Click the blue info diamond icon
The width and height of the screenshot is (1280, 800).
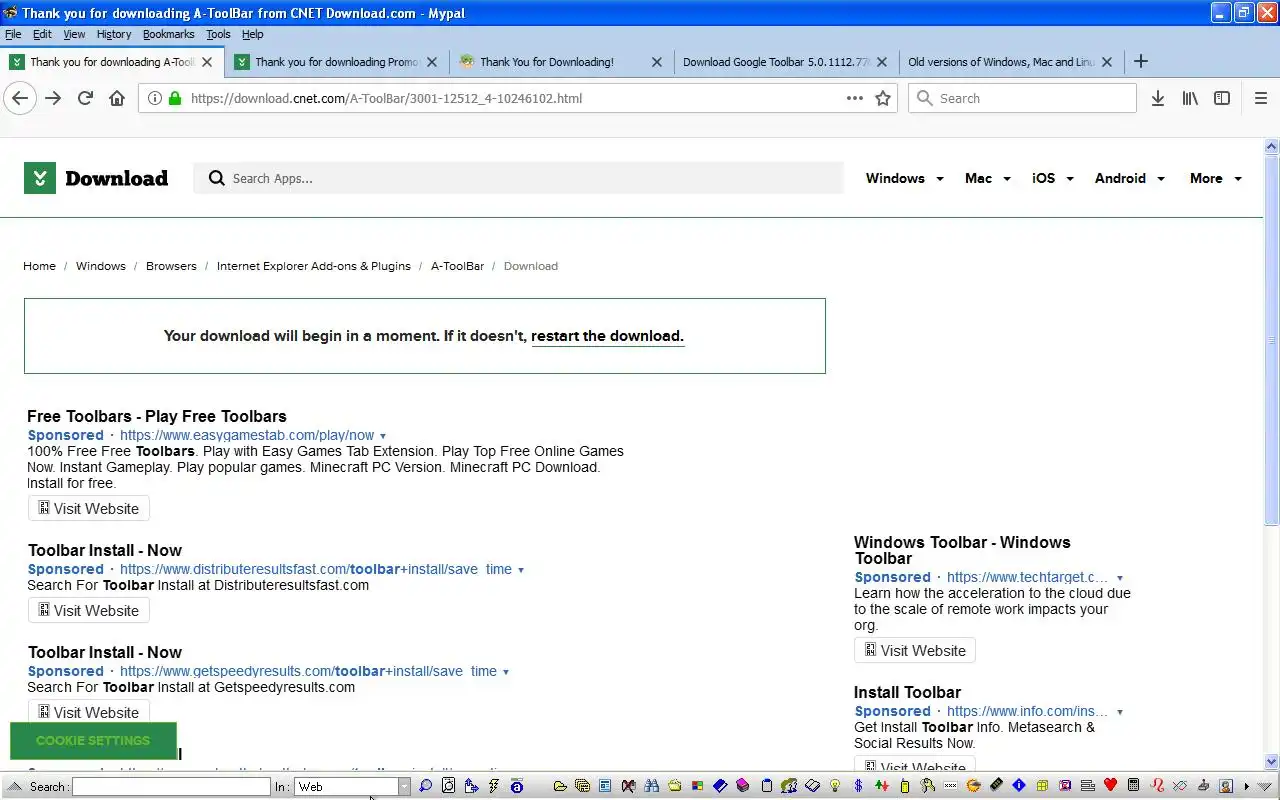pos(1019,786)
